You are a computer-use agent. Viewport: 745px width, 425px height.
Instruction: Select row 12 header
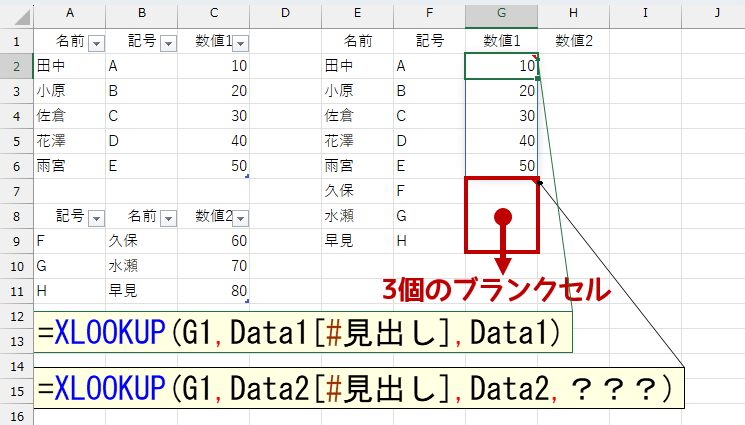[17, 316]
